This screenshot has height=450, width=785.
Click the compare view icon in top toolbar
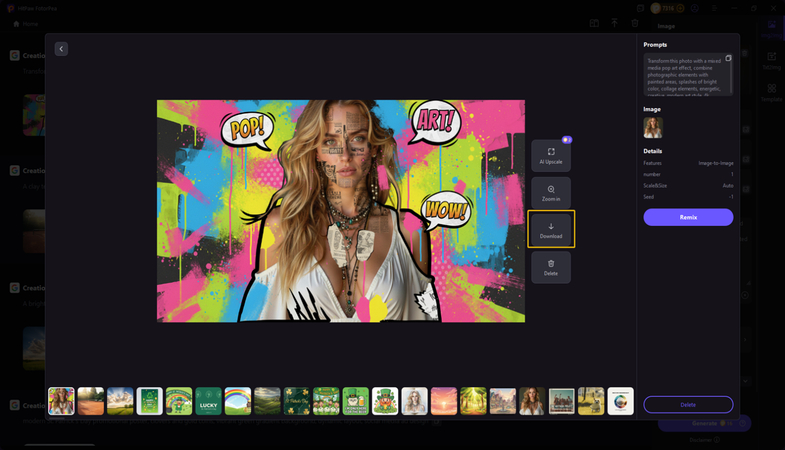(x=594, y=23)
